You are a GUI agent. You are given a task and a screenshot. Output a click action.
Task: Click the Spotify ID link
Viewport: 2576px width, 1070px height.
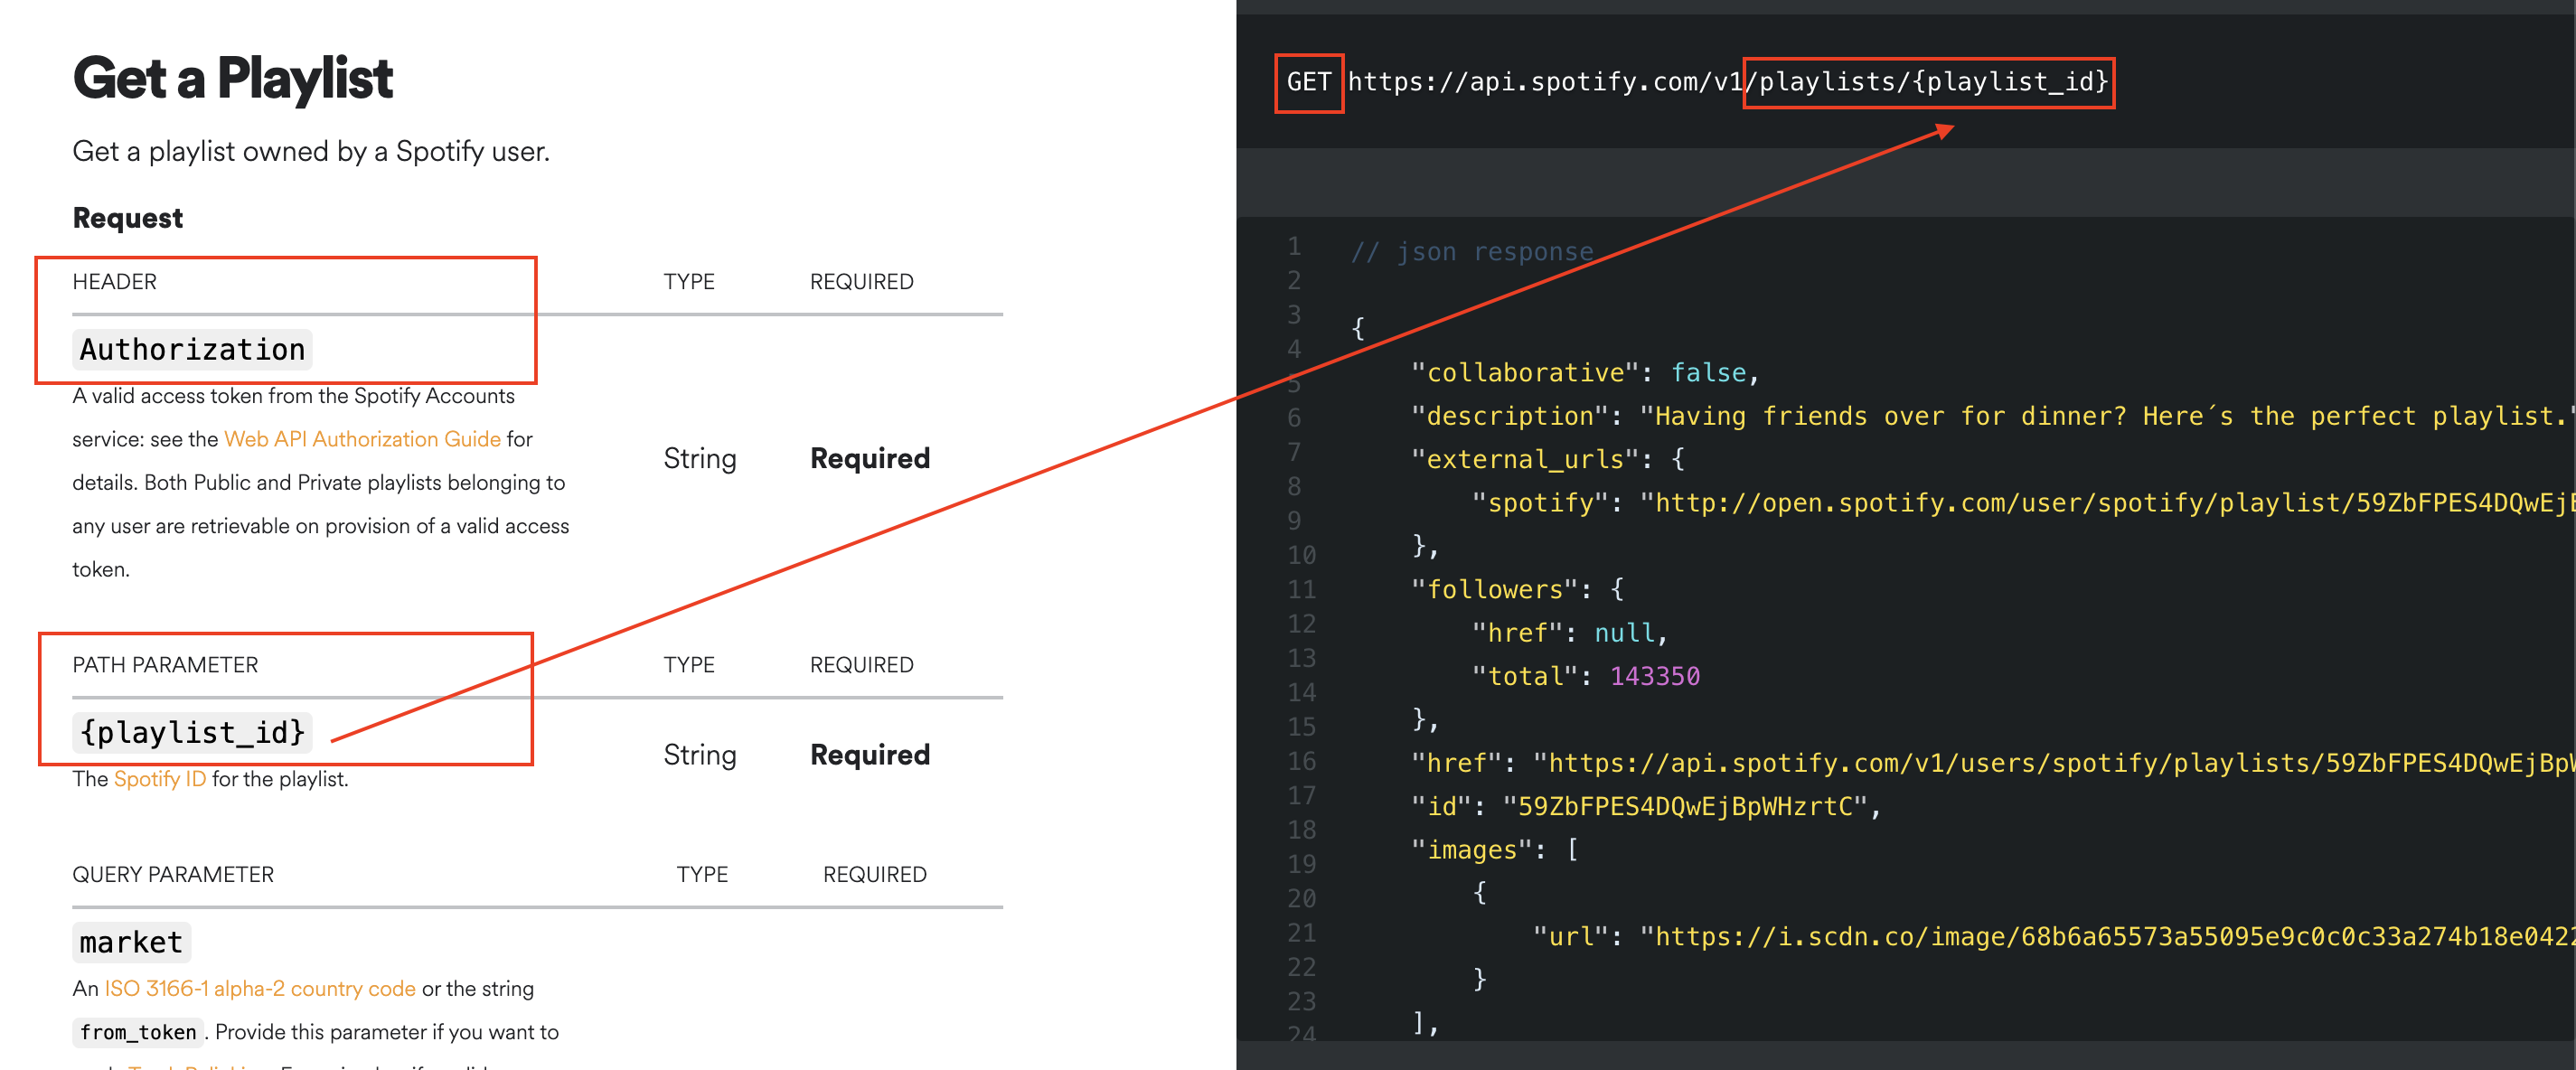(x=159, y=779)
